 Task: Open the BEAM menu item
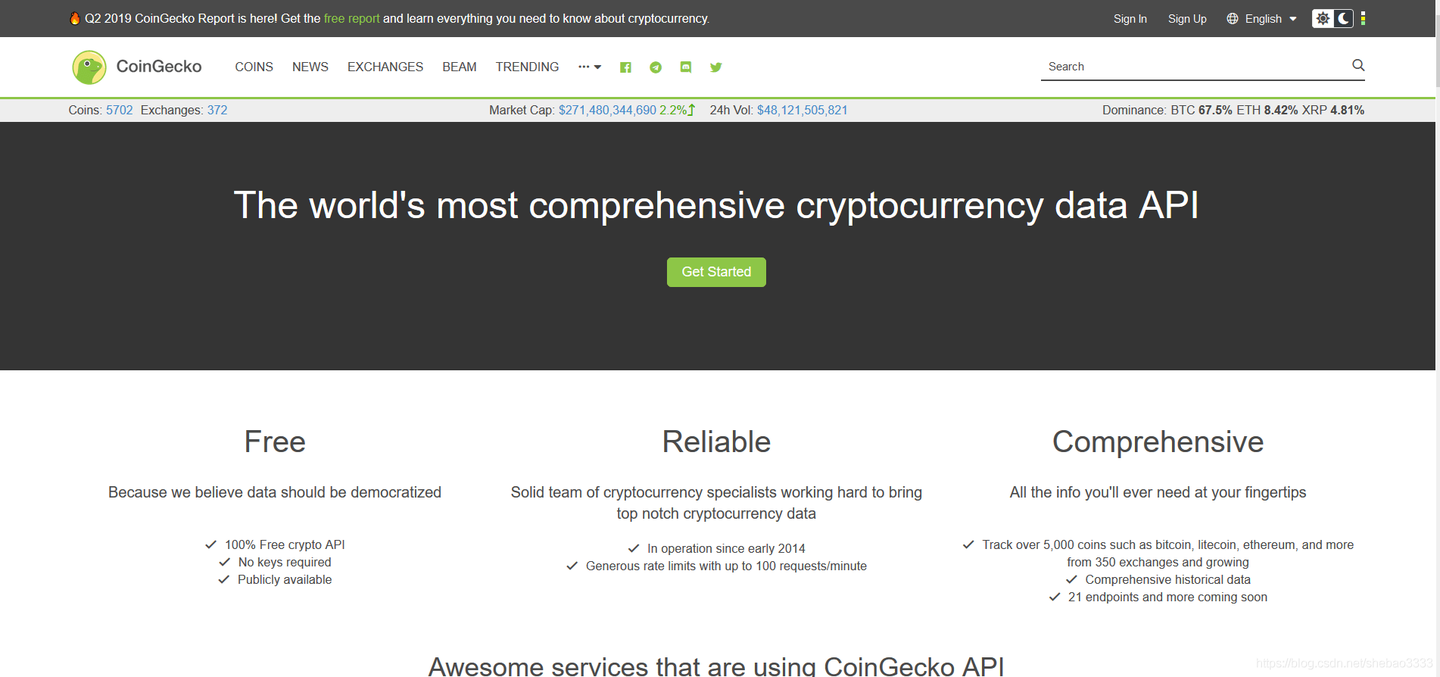(459, 67)
